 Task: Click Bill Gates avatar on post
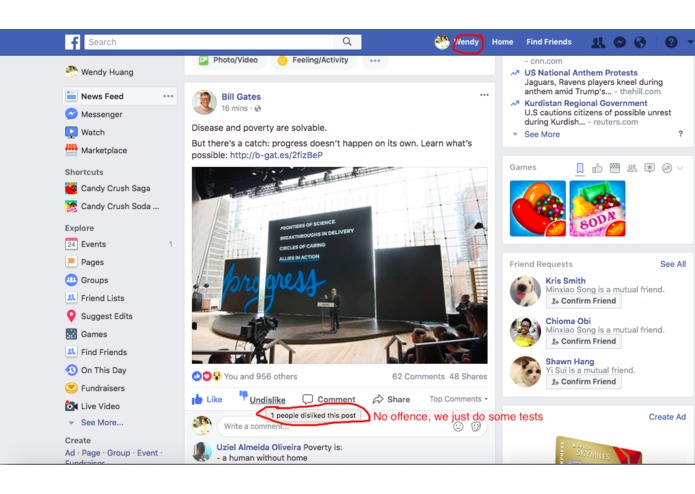click(x=204, y=102)
